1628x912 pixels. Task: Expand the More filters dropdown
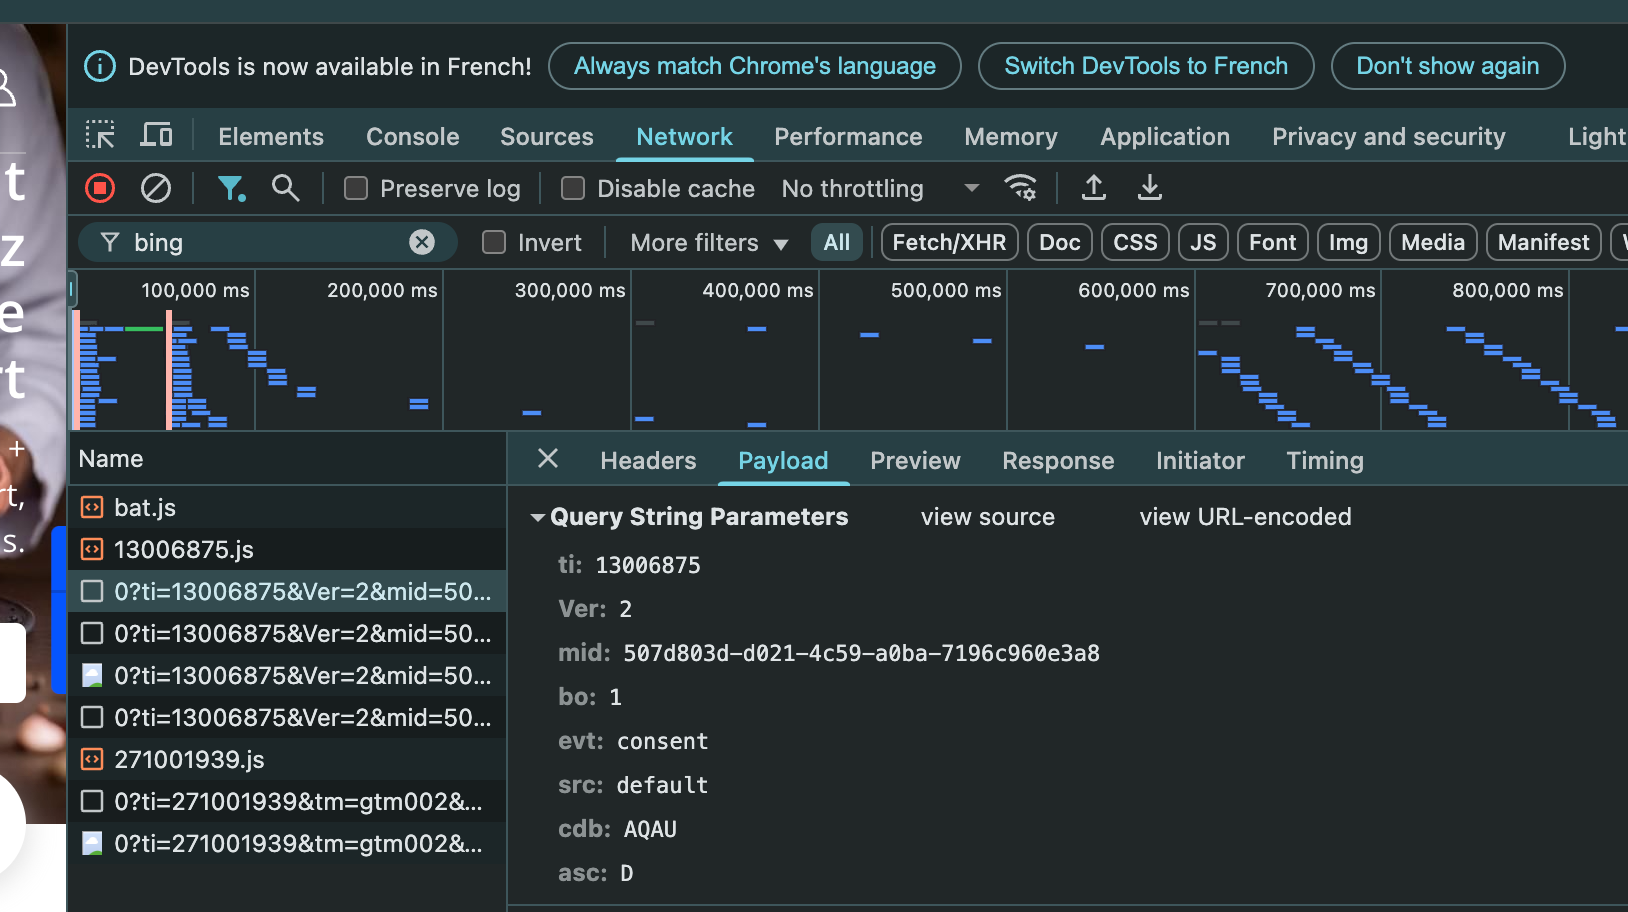[x=709, y=243]
